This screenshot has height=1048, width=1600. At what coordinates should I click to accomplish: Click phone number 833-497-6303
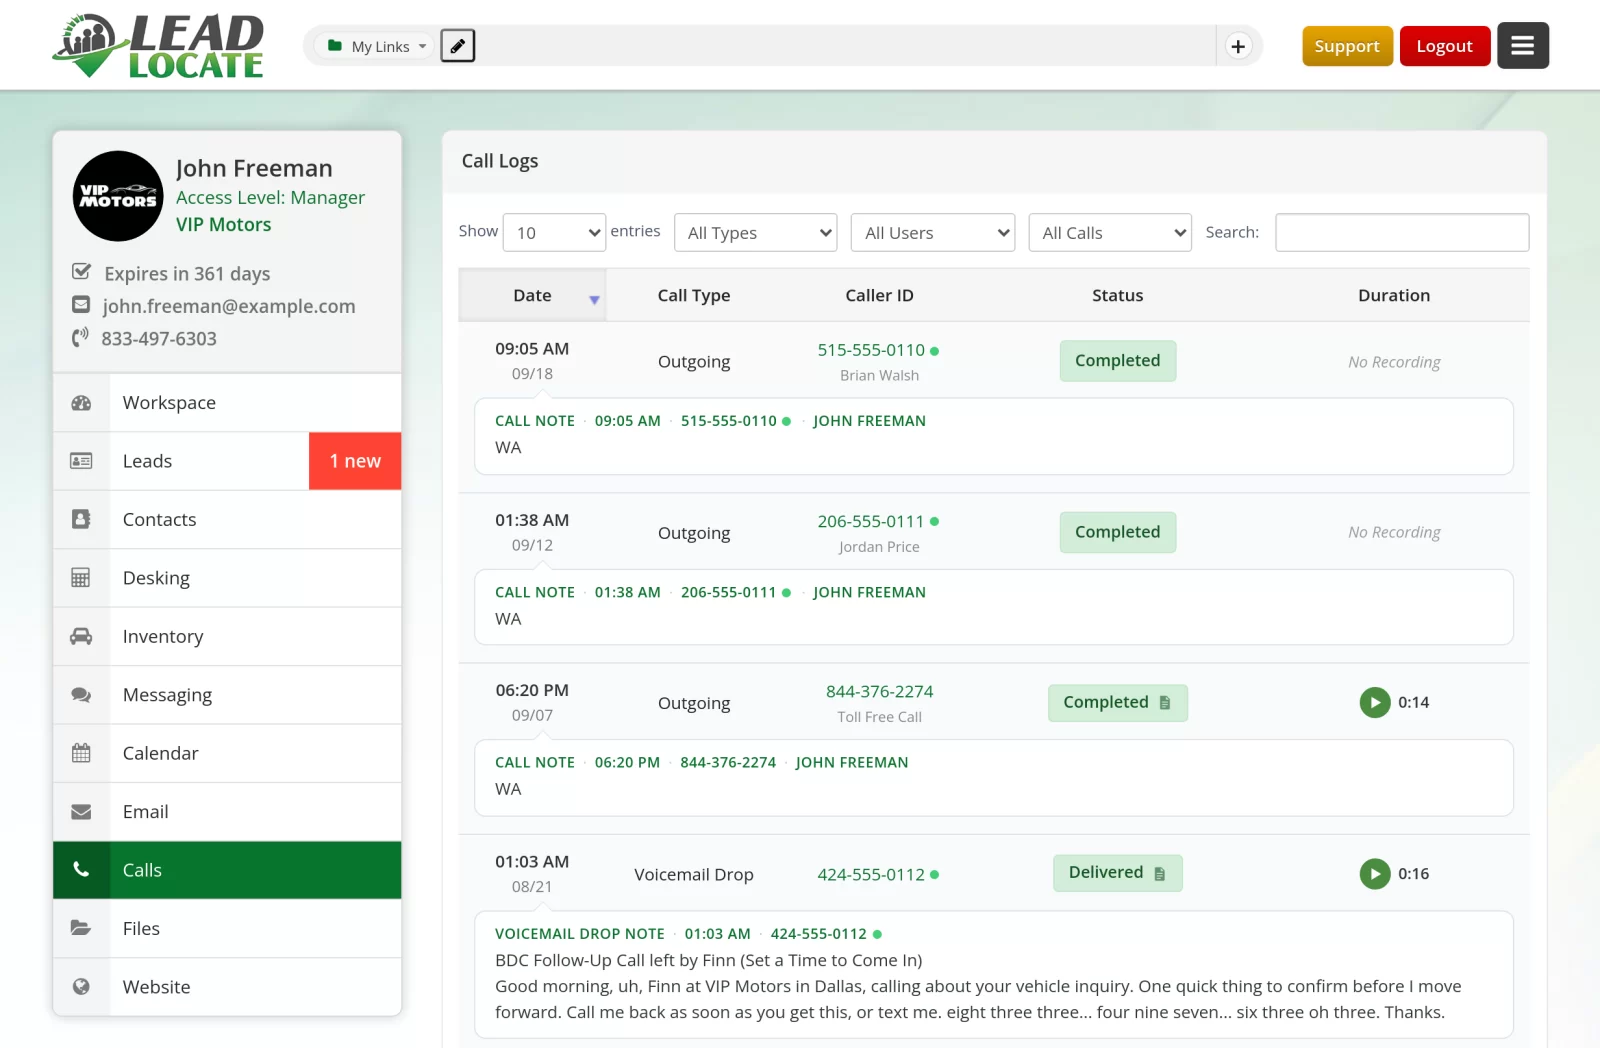pyautogui.click(x=159, y=339)
